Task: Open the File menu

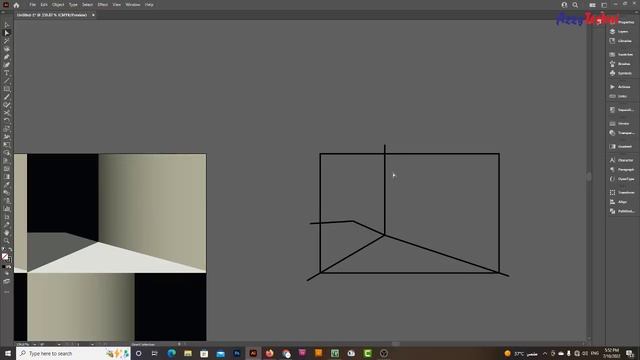Action: [x=32, y=5]
